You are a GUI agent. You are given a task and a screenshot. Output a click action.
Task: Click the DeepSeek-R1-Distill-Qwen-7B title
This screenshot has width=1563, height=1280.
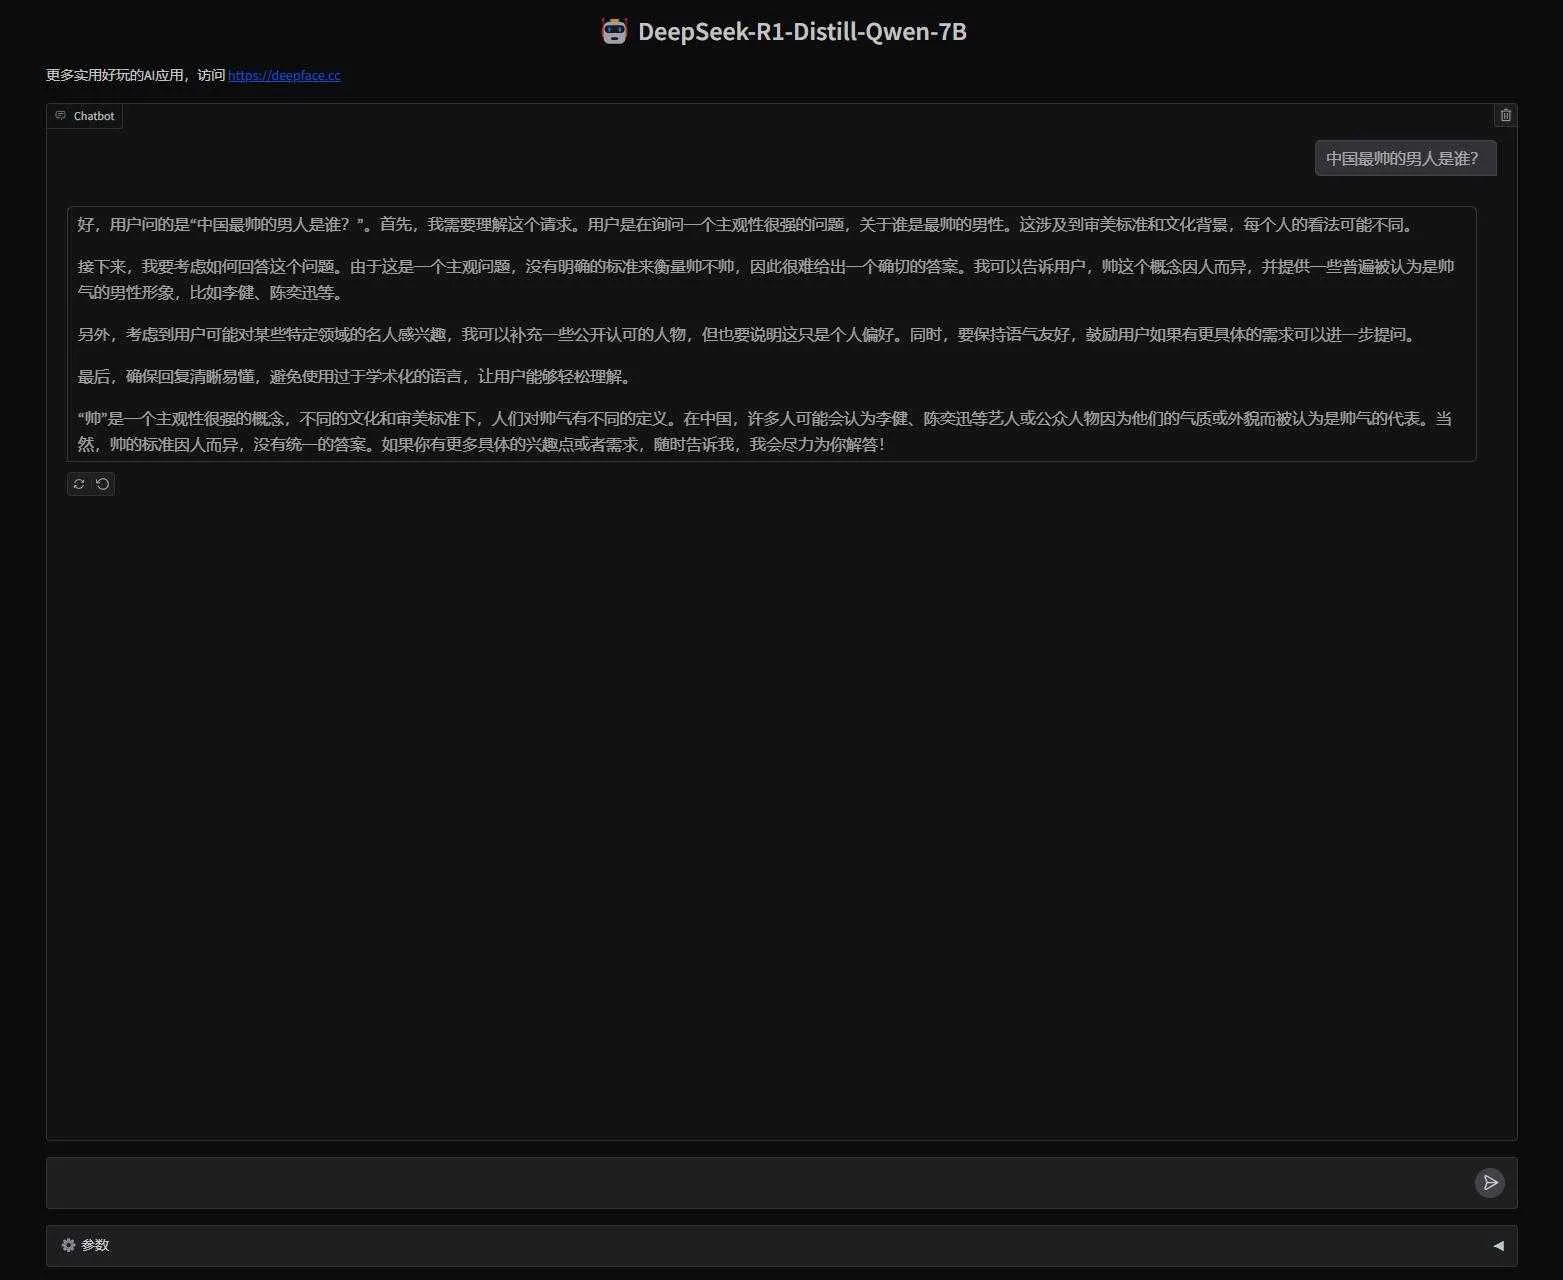coord(802,32)
